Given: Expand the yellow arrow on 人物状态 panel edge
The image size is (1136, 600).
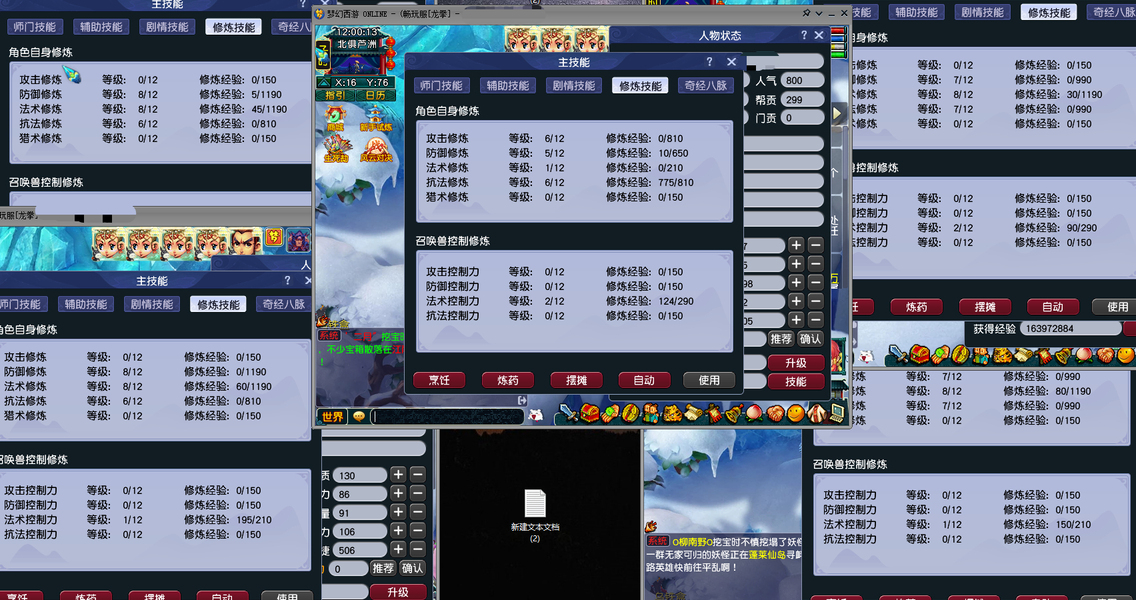Looking at the screenshot, I should pos(838,113).
